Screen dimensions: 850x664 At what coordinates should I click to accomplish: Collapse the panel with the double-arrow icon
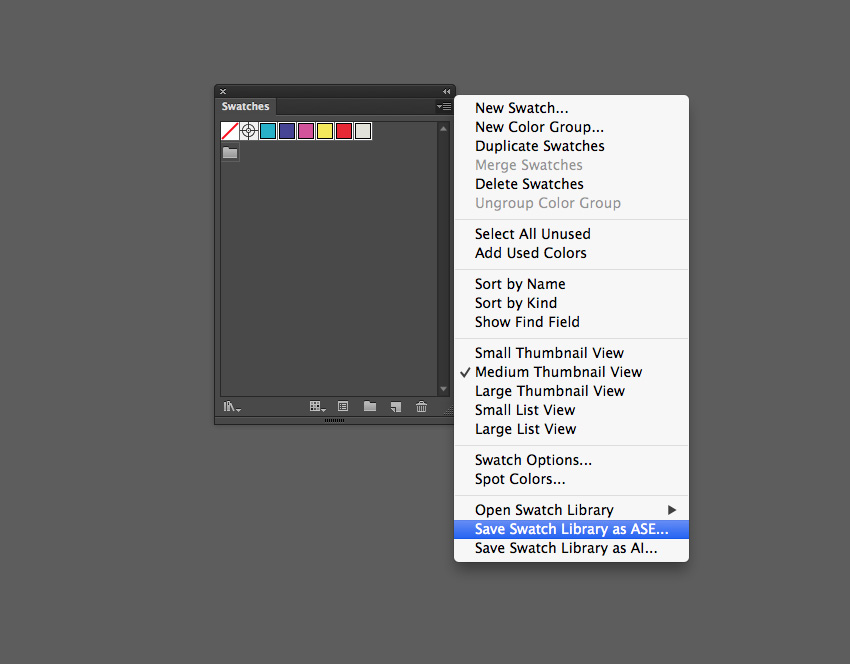click(x=446, y=92)
